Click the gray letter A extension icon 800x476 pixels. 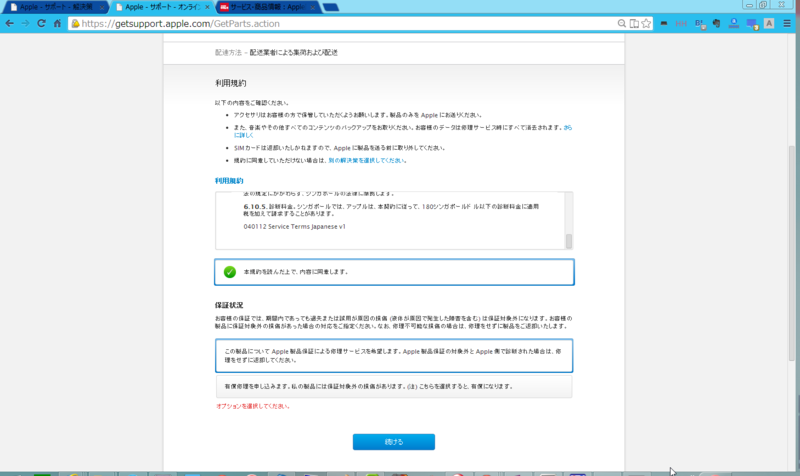pyautogui.click(x=769, y=23)
